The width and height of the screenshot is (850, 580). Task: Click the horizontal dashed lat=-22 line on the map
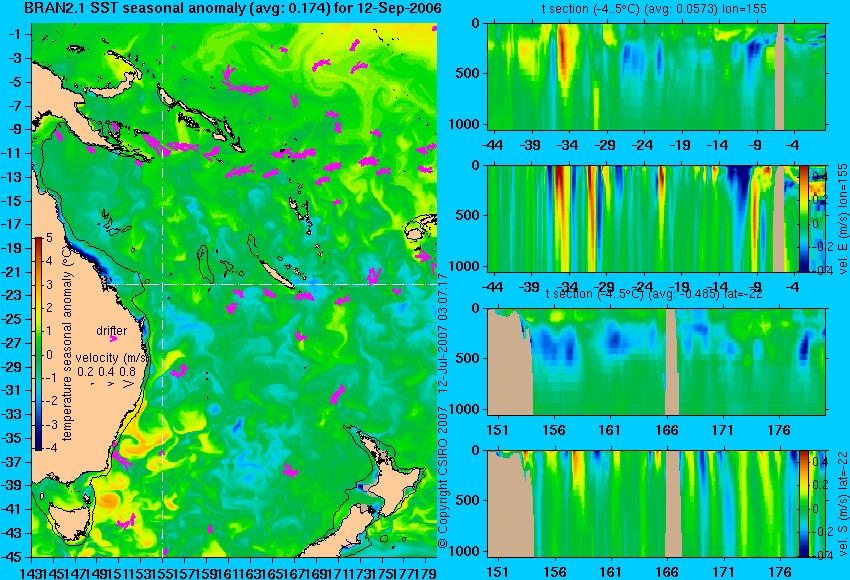point(271,285)
